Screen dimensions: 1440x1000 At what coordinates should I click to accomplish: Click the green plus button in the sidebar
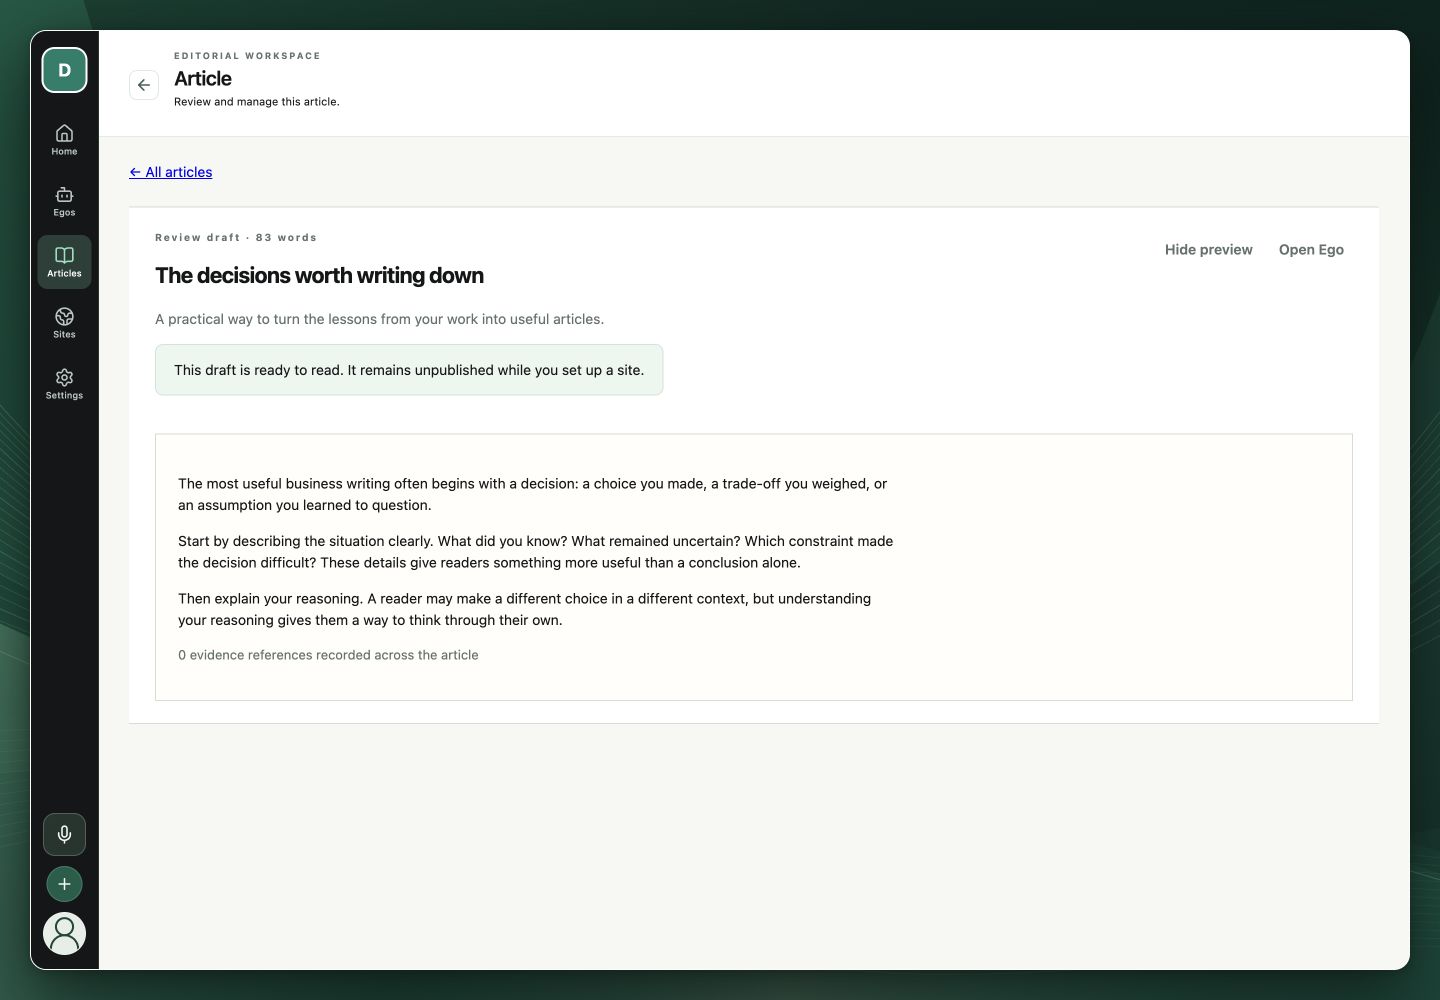64,884
